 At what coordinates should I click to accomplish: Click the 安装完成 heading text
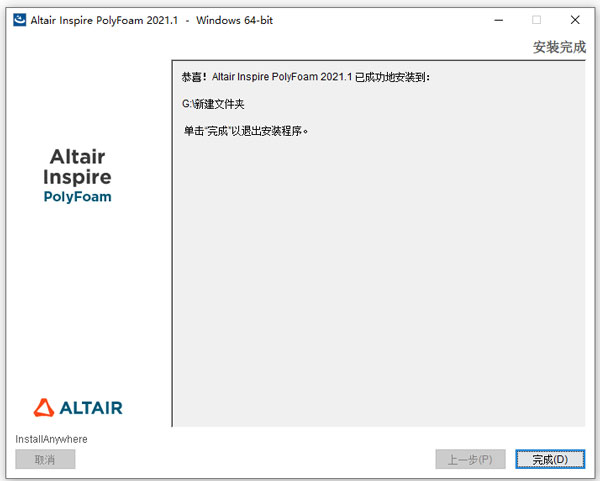559,47
